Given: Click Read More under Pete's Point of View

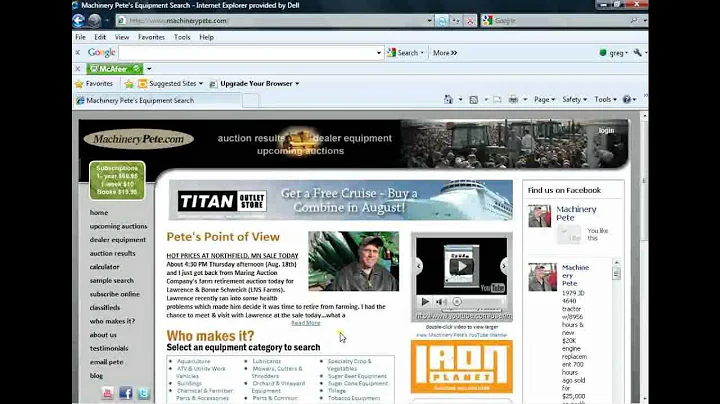Looking at the screenshot, I should [x=306, y=323].
